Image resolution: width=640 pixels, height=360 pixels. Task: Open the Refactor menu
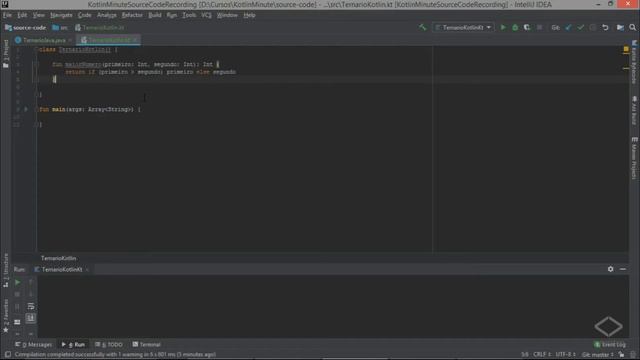[x=132, y=15]
